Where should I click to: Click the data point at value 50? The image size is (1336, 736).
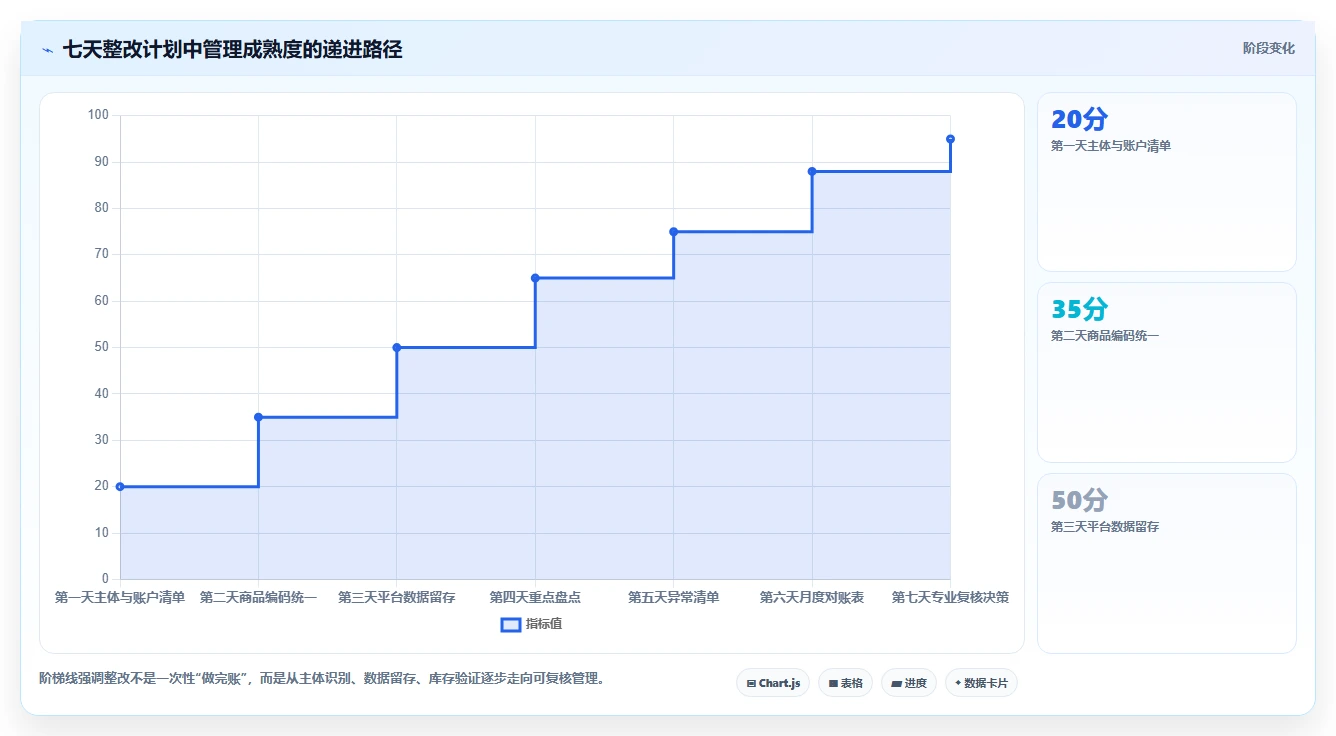[397, 347]
